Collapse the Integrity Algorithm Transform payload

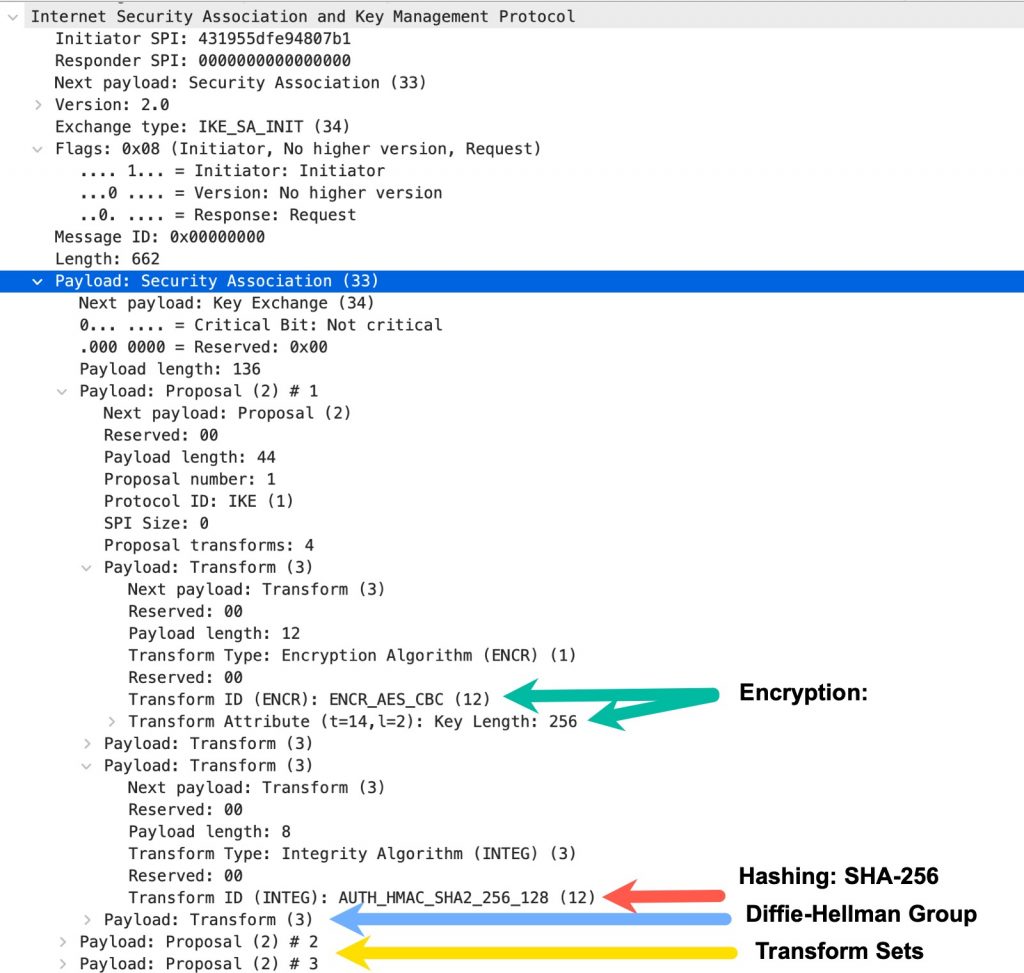point(86,765)
